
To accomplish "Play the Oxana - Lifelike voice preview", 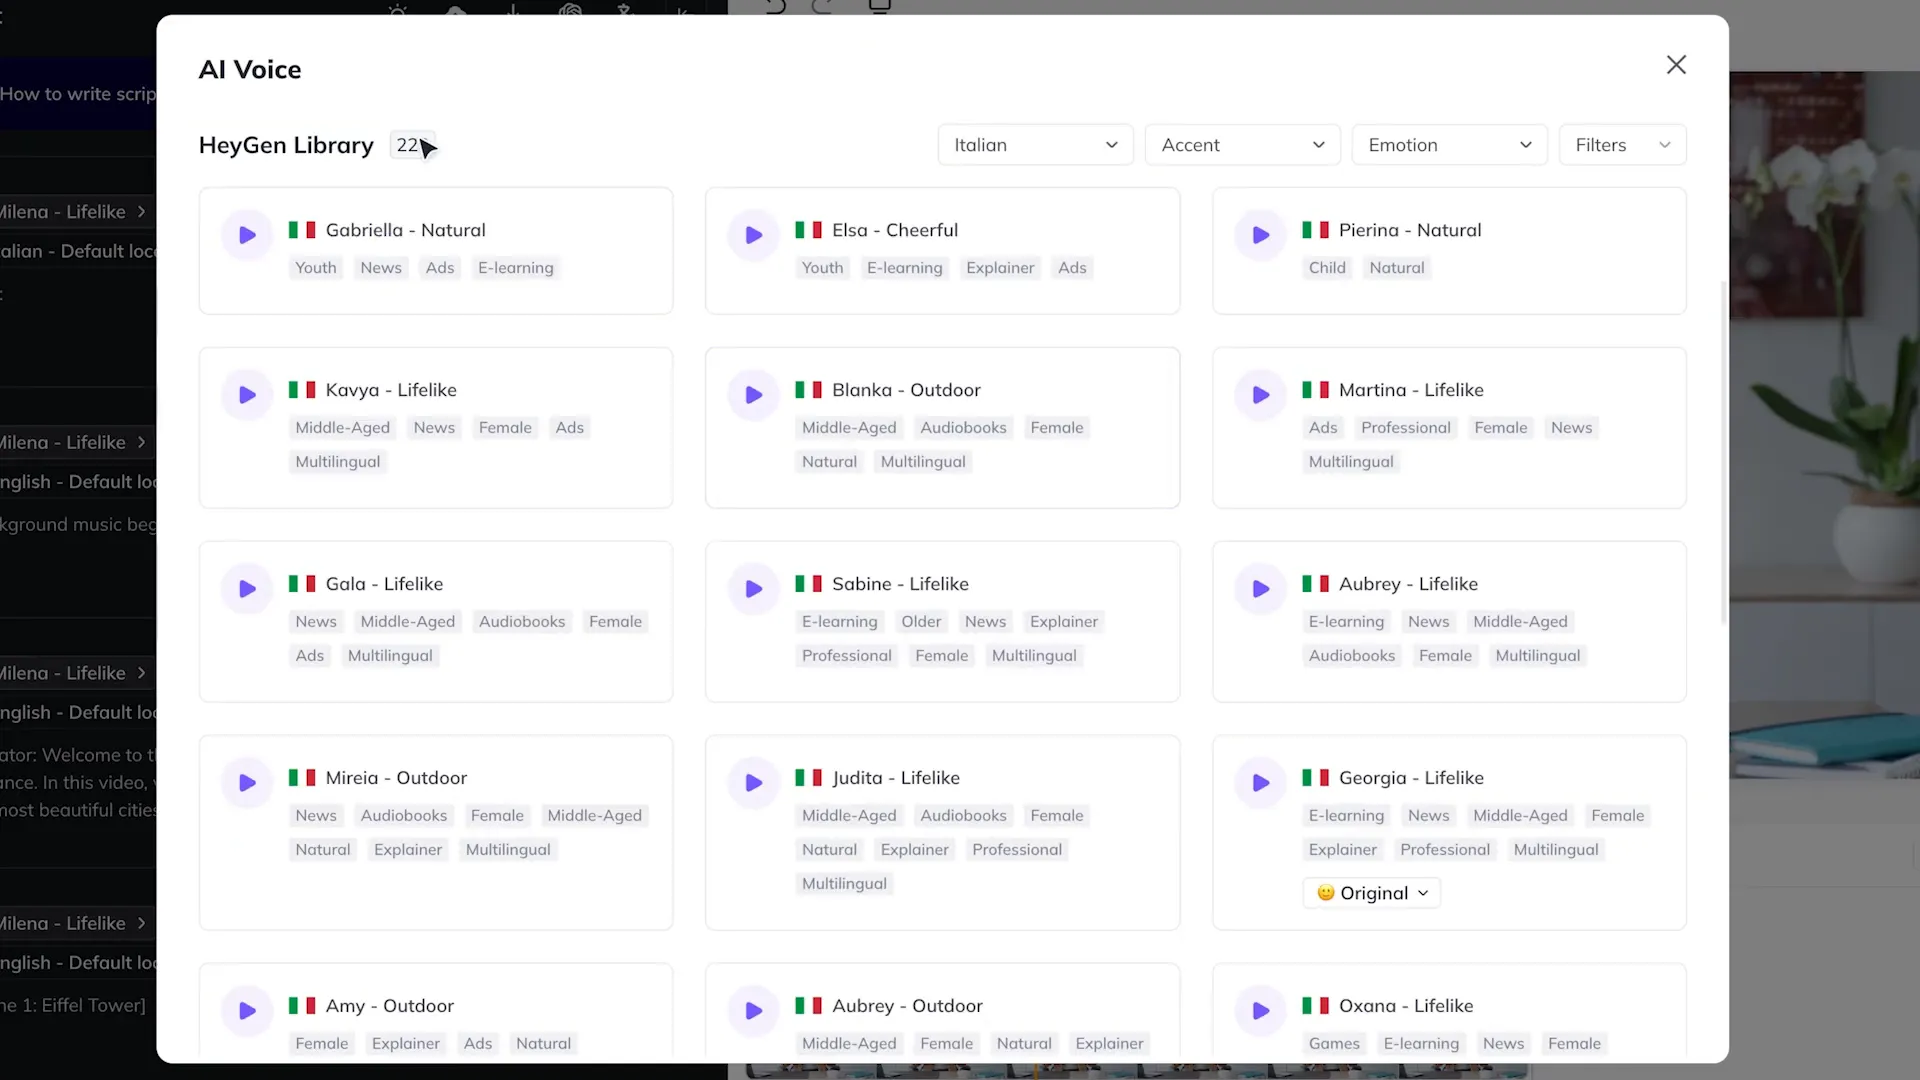I will (x=1261, y=1011).
